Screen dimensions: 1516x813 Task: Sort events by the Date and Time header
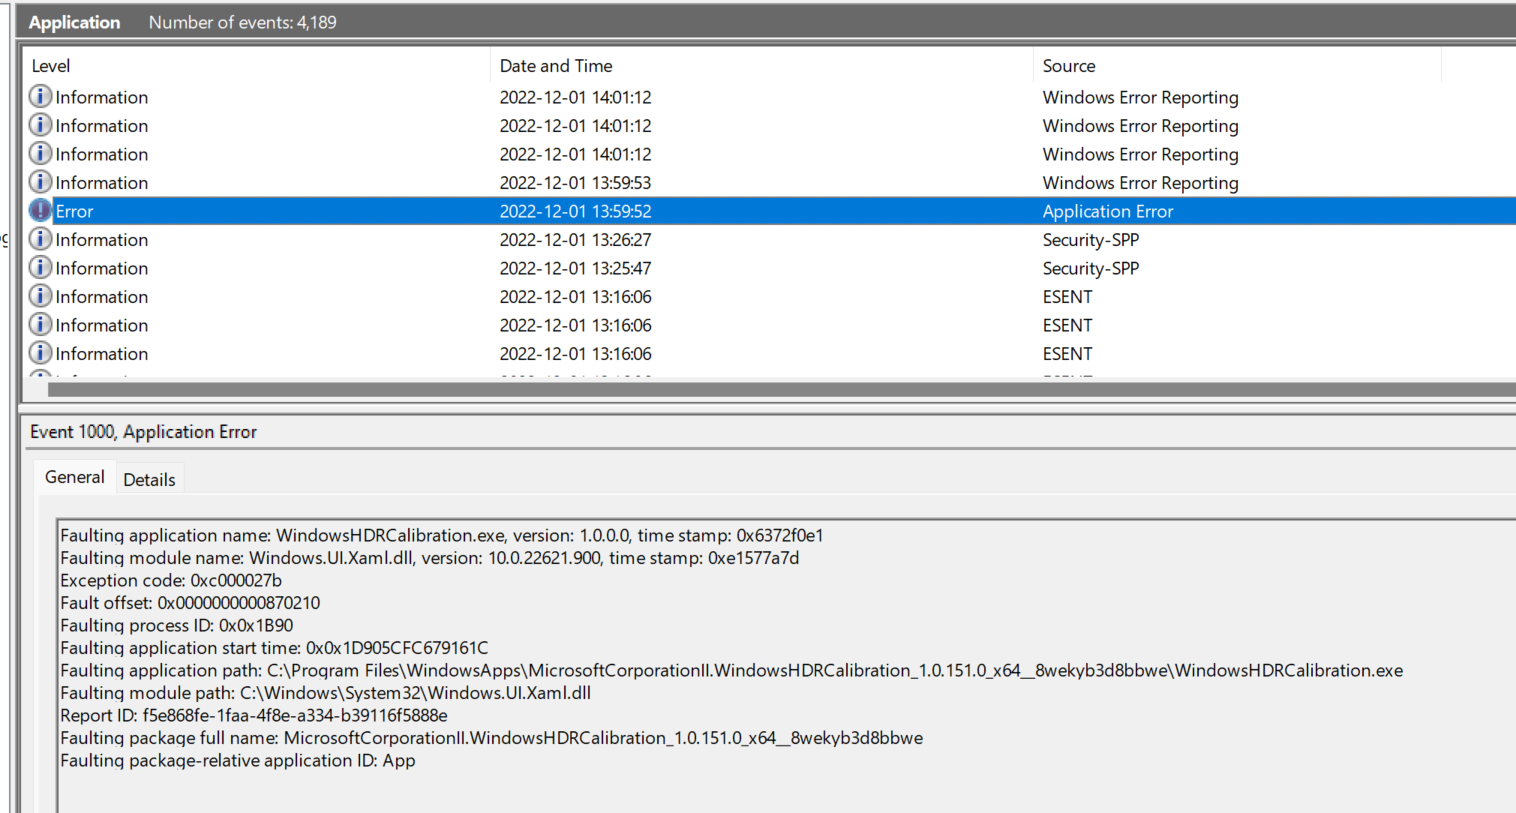pos(556,66)
